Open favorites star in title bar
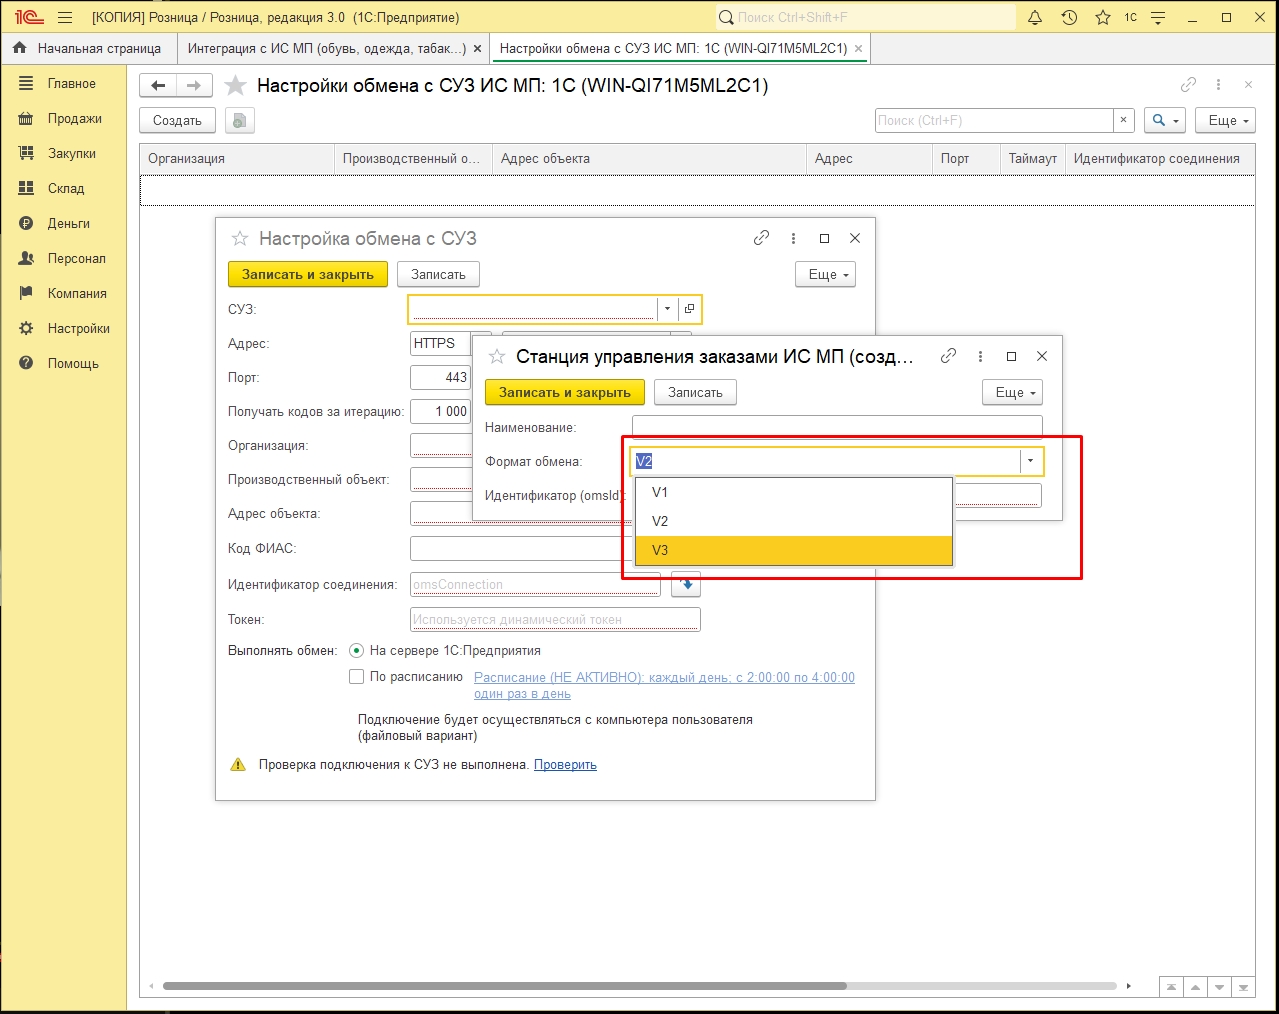Viewport: 1279px width, 1014px height. tap(1102, 17)
